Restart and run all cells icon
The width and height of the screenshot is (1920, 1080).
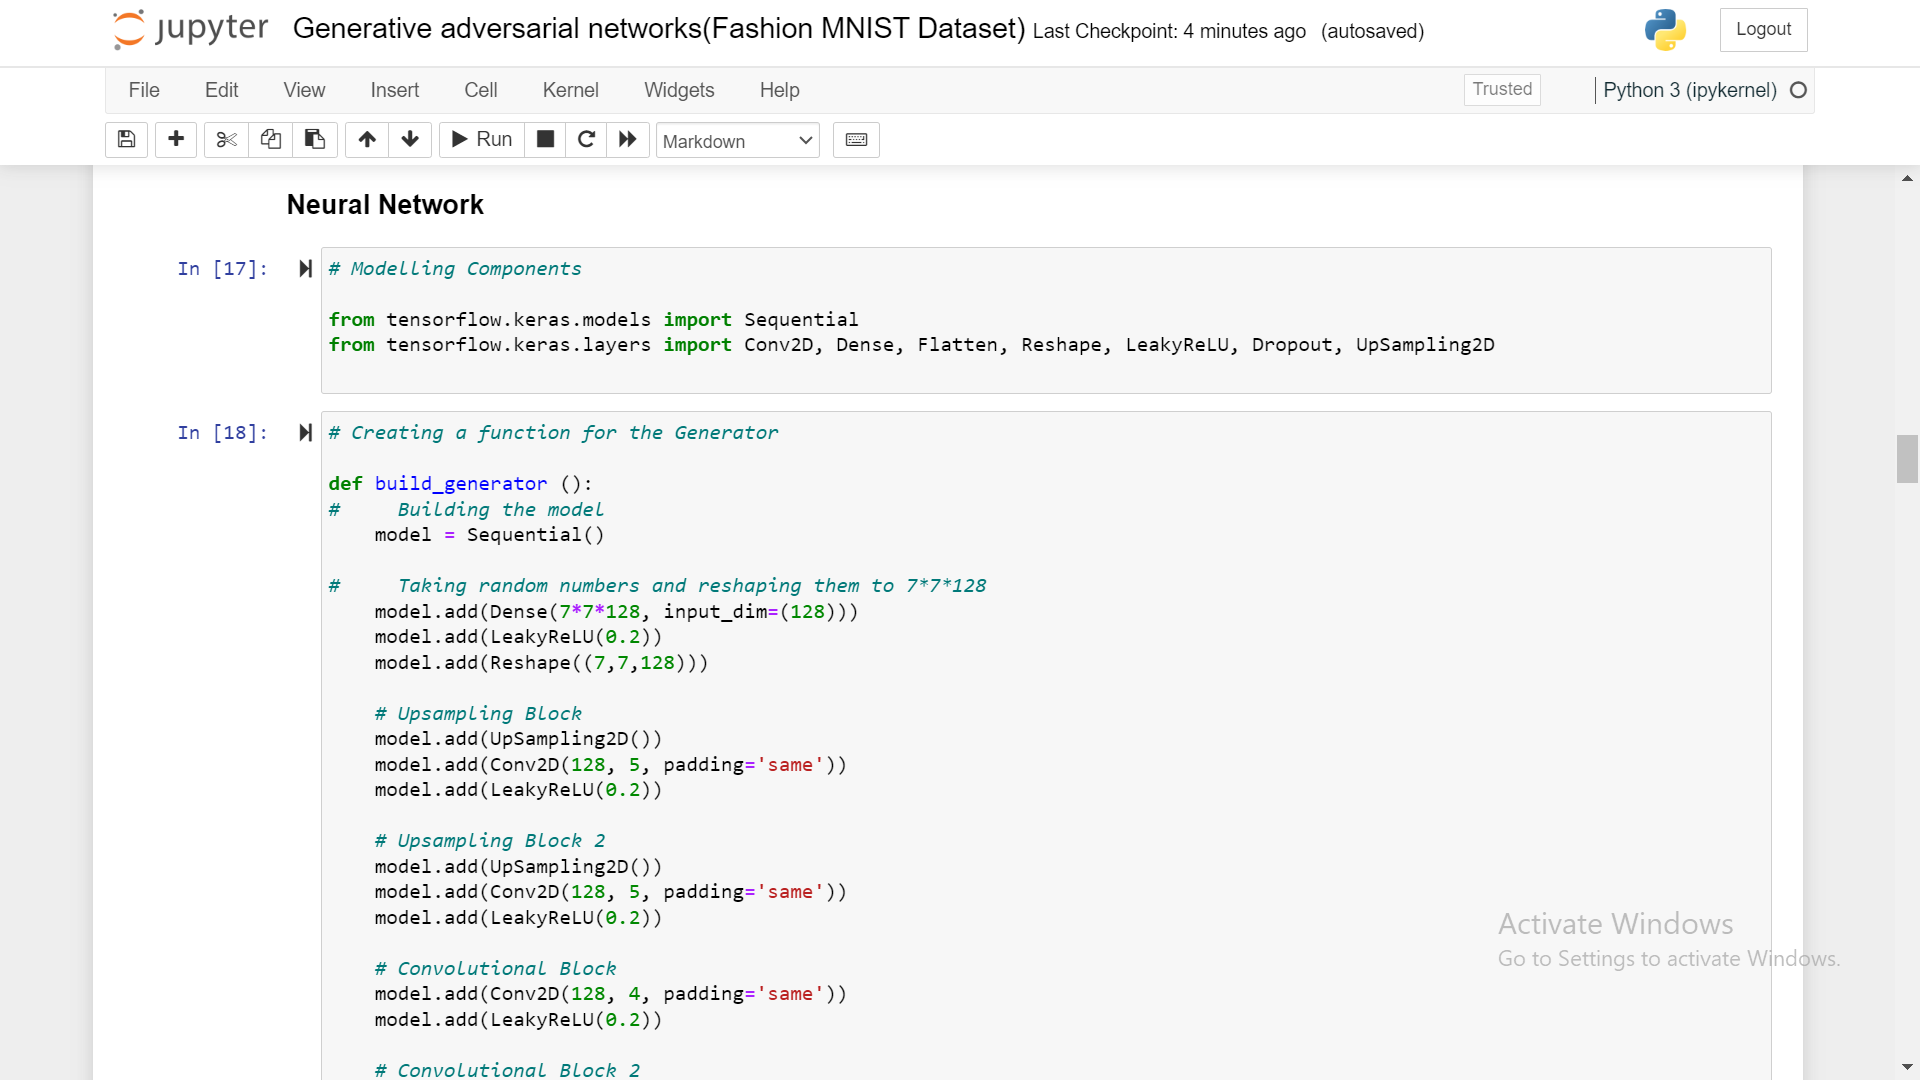628,140
